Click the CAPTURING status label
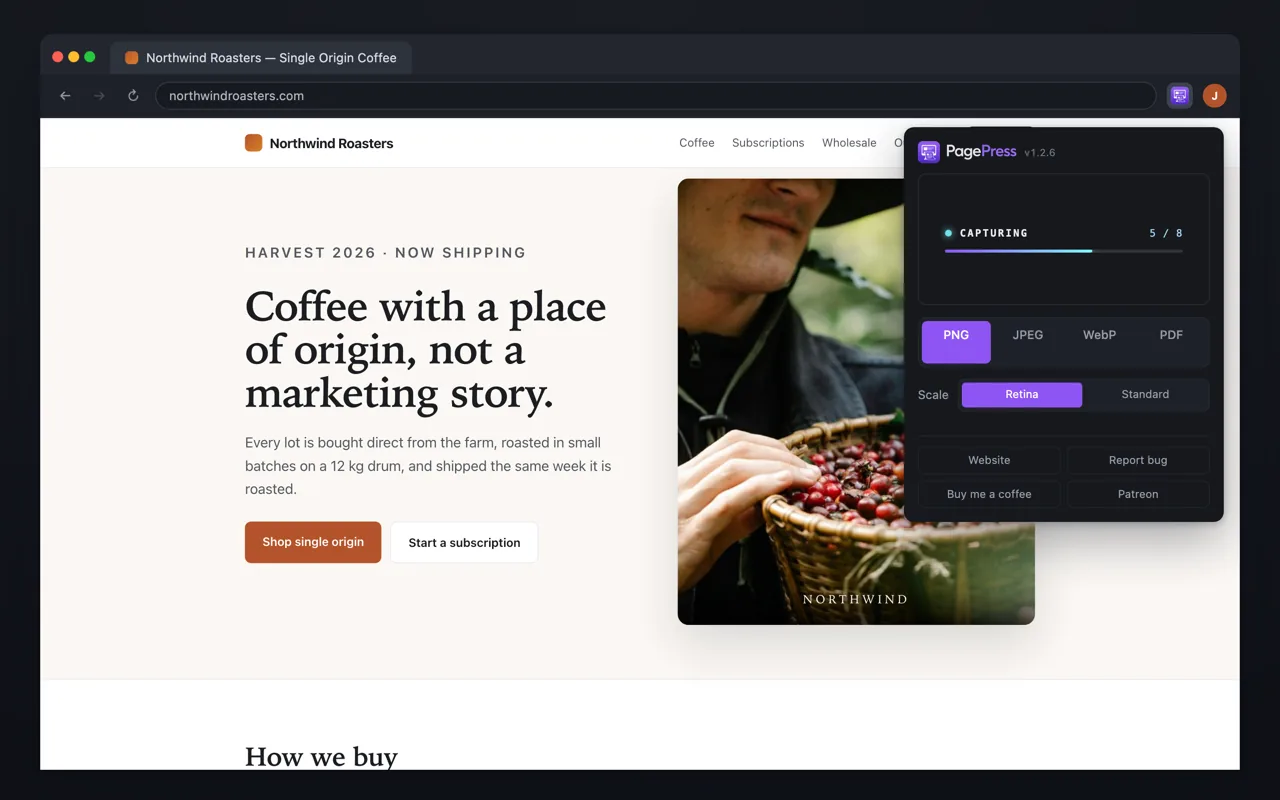Image resolution: width=1280 pixels, height=800 pixels. pos(993,233)
